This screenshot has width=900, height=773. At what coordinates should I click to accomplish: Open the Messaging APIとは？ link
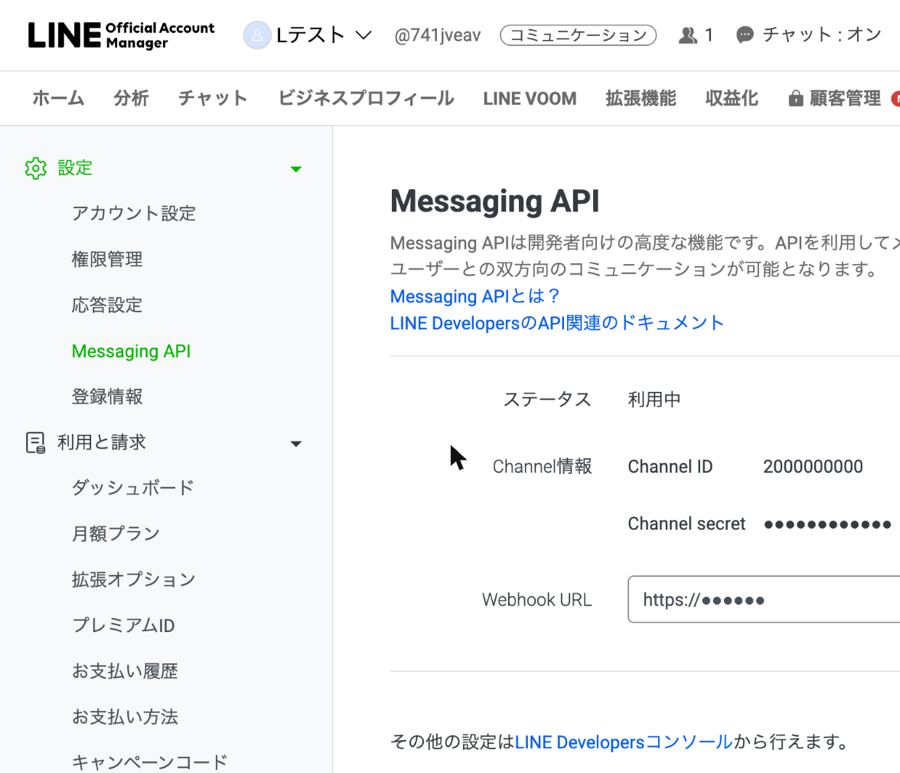click(x=475, y=296)
